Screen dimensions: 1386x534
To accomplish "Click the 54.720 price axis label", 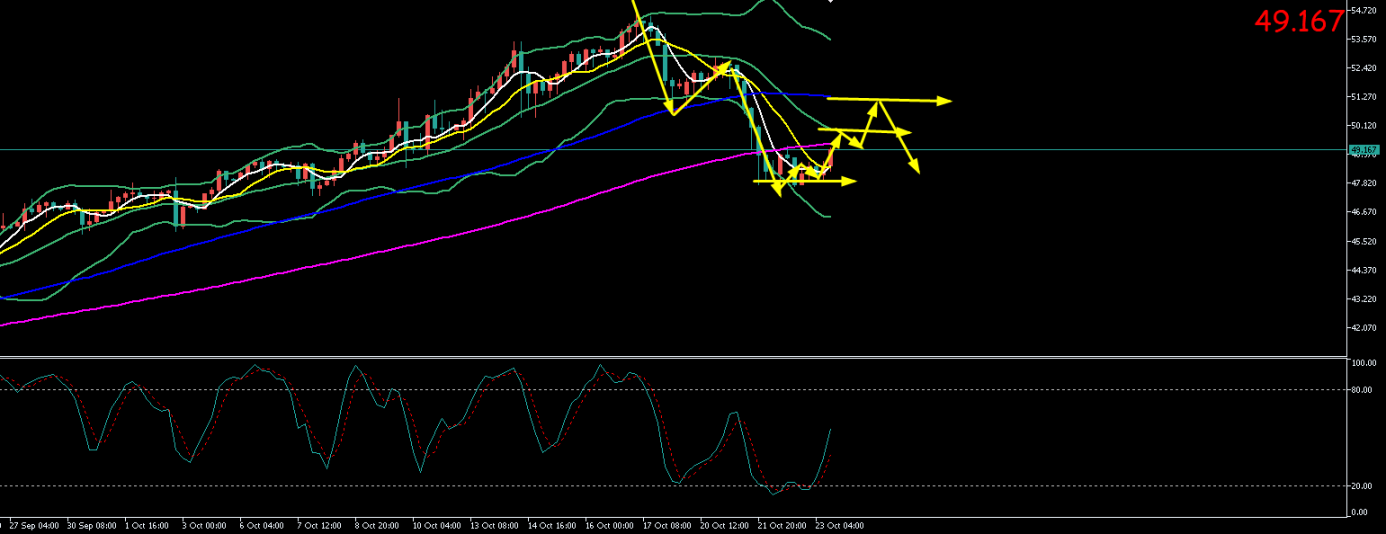I will coord(1365,10).
